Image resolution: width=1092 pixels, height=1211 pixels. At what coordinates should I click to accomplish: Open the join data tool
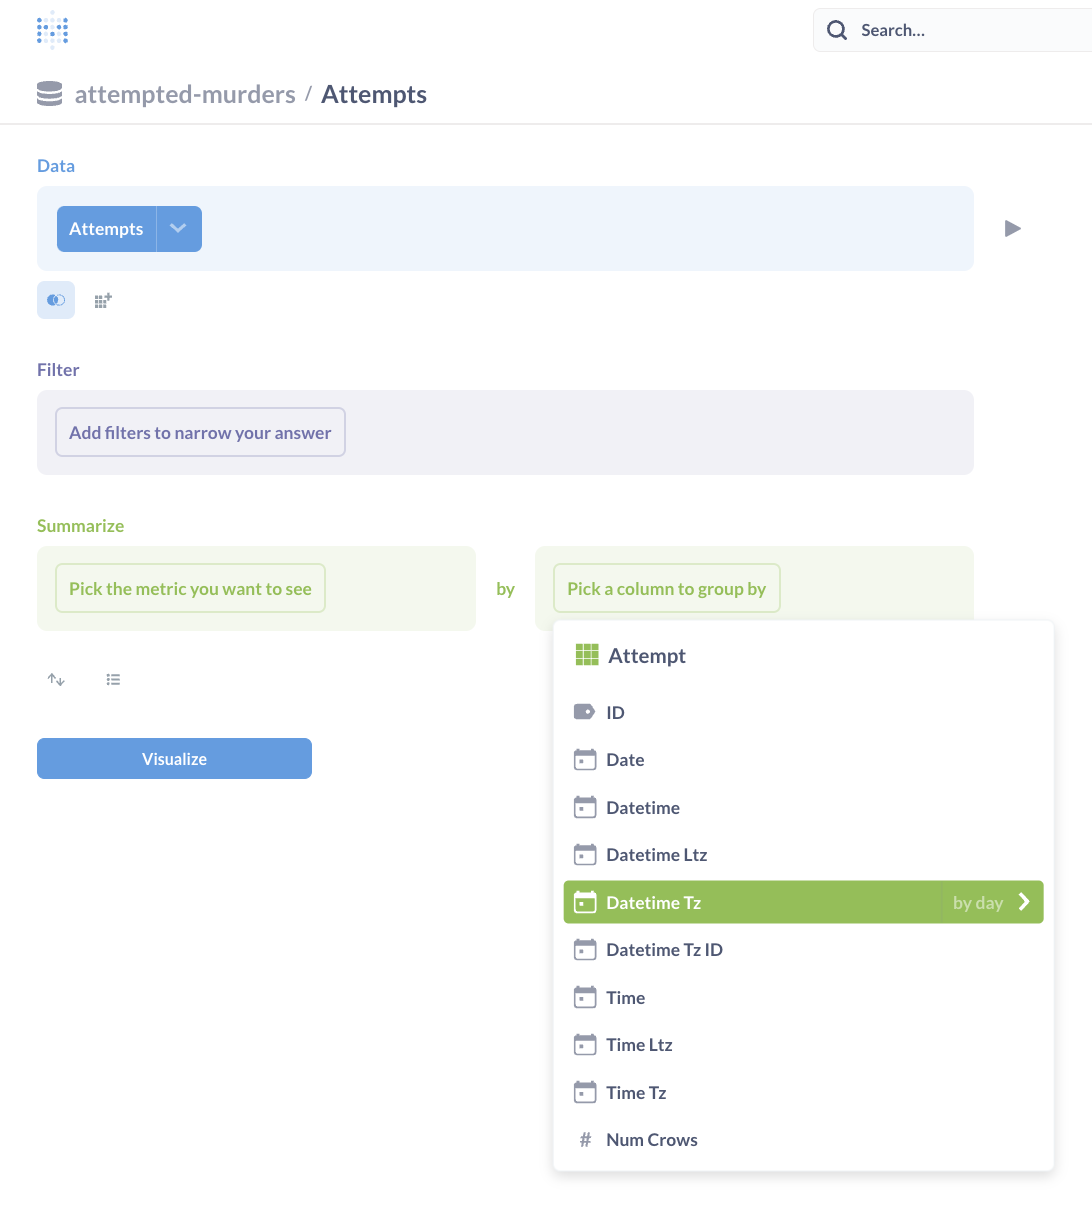pos(55,300)
